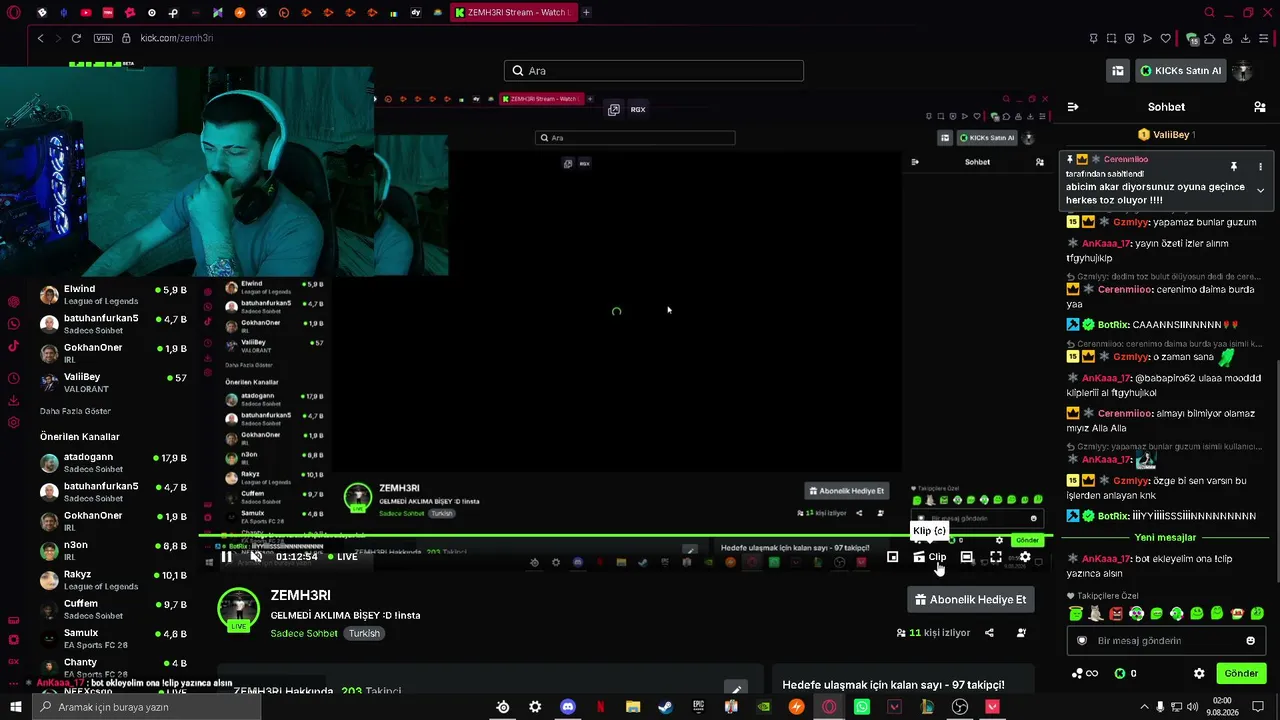1280x720 pixels.
Task: Open a new browser tab
Action: tap(586, 13)
